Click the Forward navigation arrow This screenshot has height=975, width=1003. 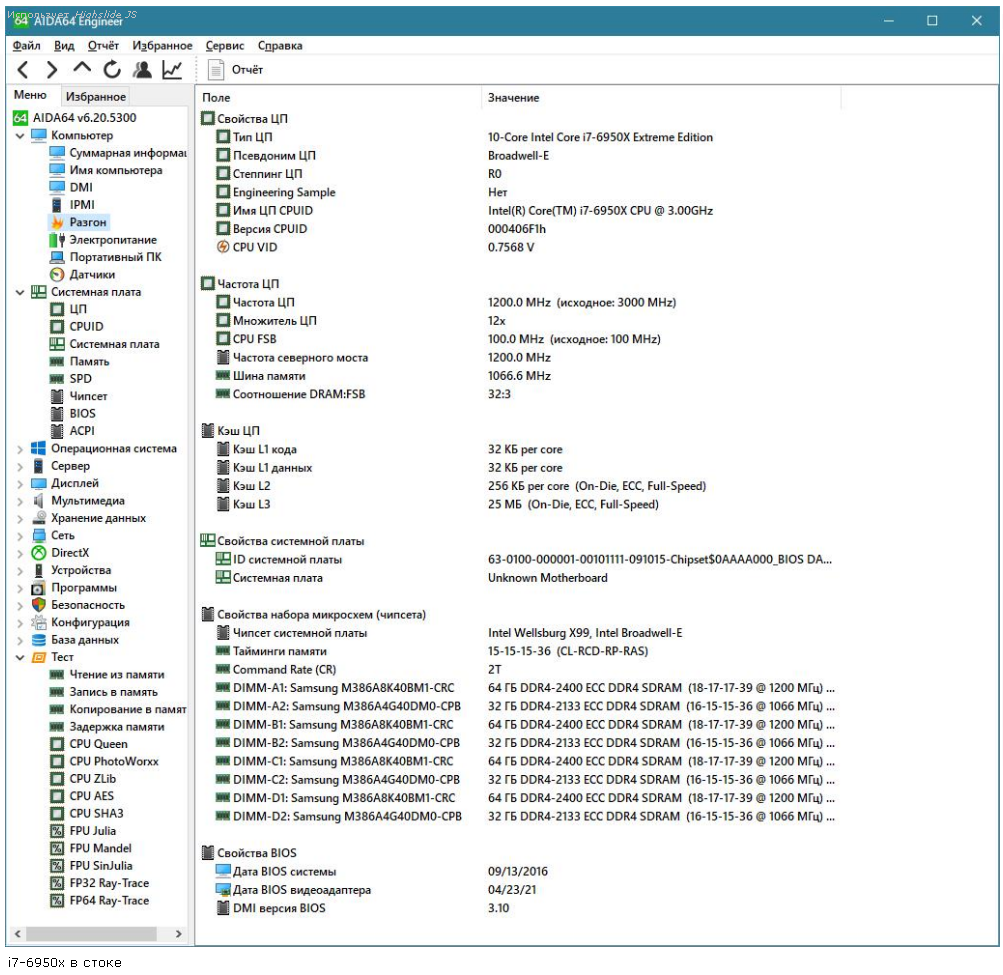(52, 70)
